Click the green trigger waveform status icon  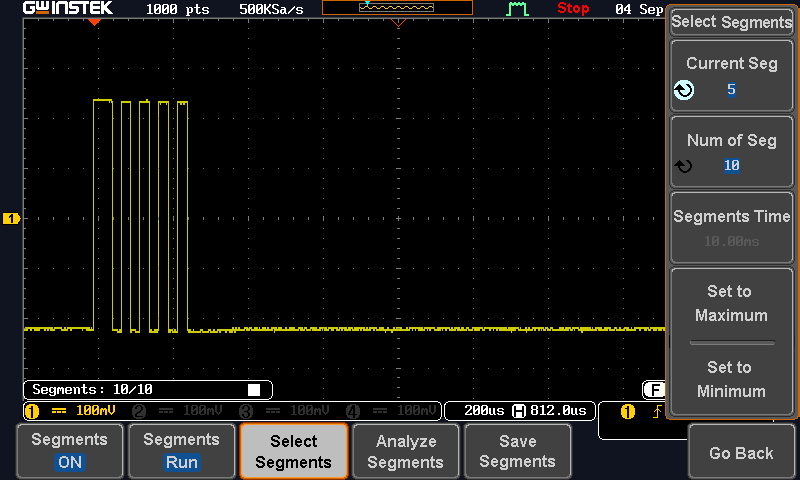point(517,9)
